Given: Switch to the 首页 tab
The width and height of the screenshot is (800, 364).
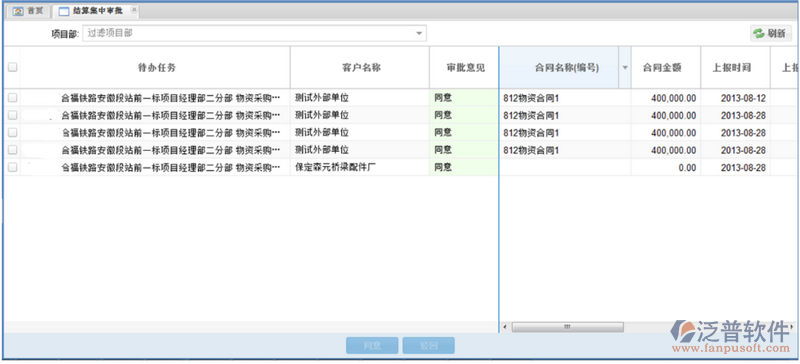Looking at the screenshot, I should coord(29,11).
